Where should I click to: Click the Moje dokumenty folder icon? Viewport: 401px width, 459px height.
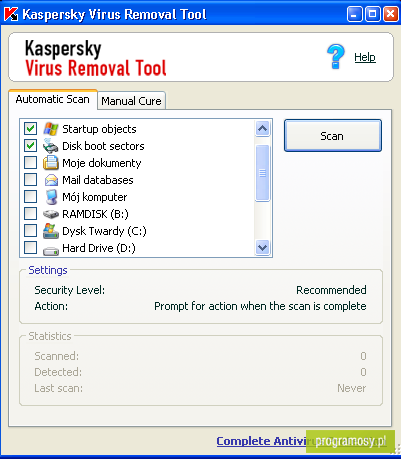pos(51,163)
